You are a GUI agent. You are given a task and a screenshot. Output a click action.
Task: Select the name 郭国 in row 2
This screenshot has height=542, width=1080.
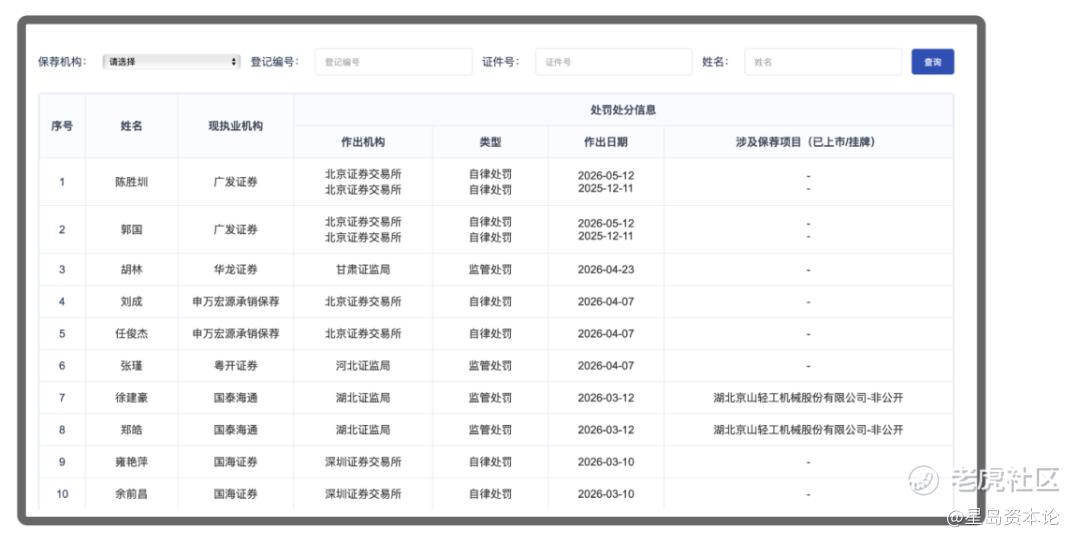(132, 229)
